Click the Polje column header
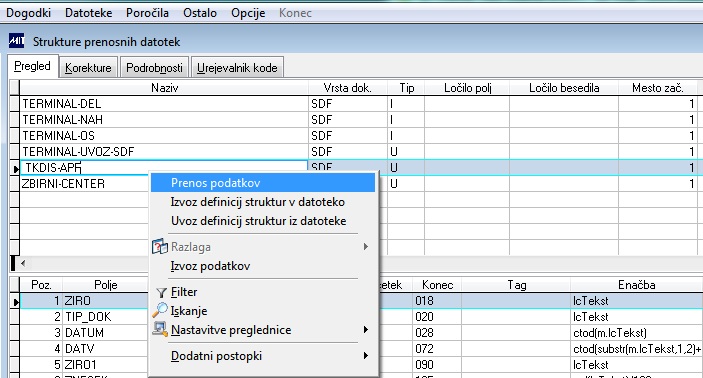The height and width of the screenshot is (378, 703). (106, 285)
